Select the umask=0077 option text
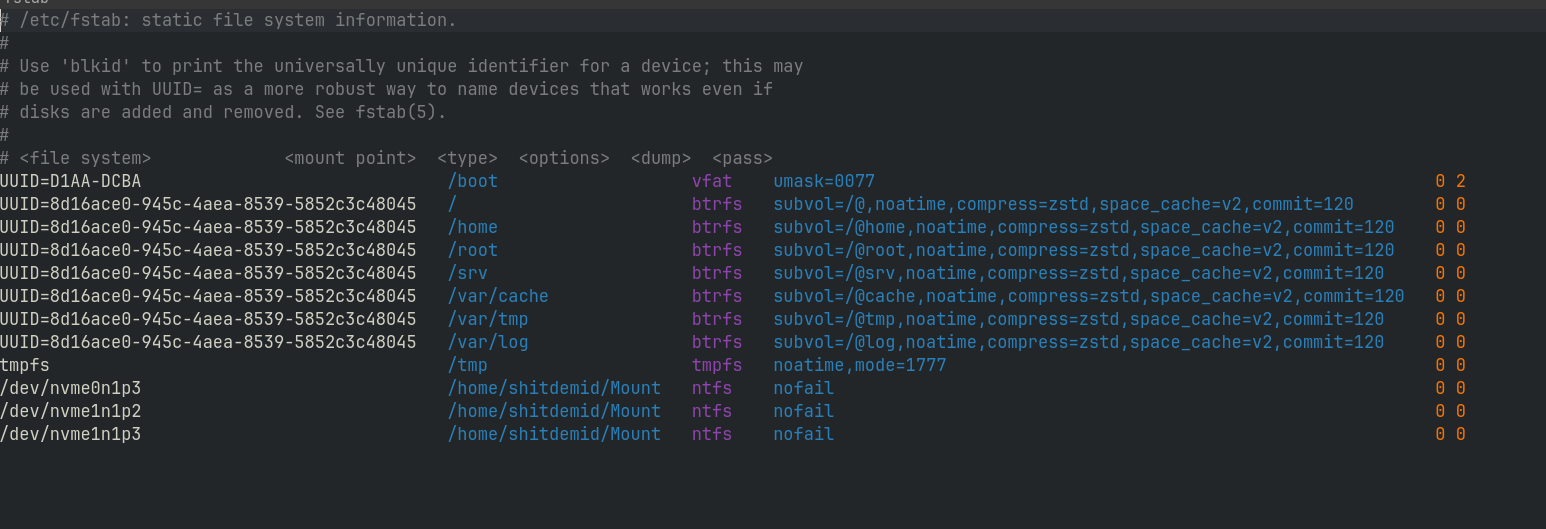This screenshot has height=529, width=1546. 824,181
